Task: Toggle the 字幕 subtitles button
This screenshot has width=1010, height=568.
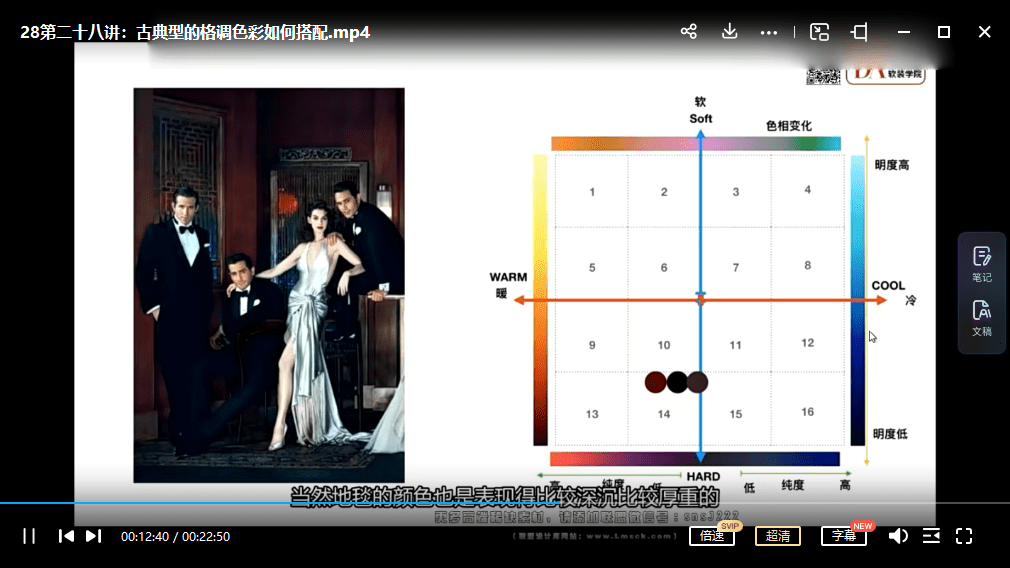Action: [x=843, y=536]
